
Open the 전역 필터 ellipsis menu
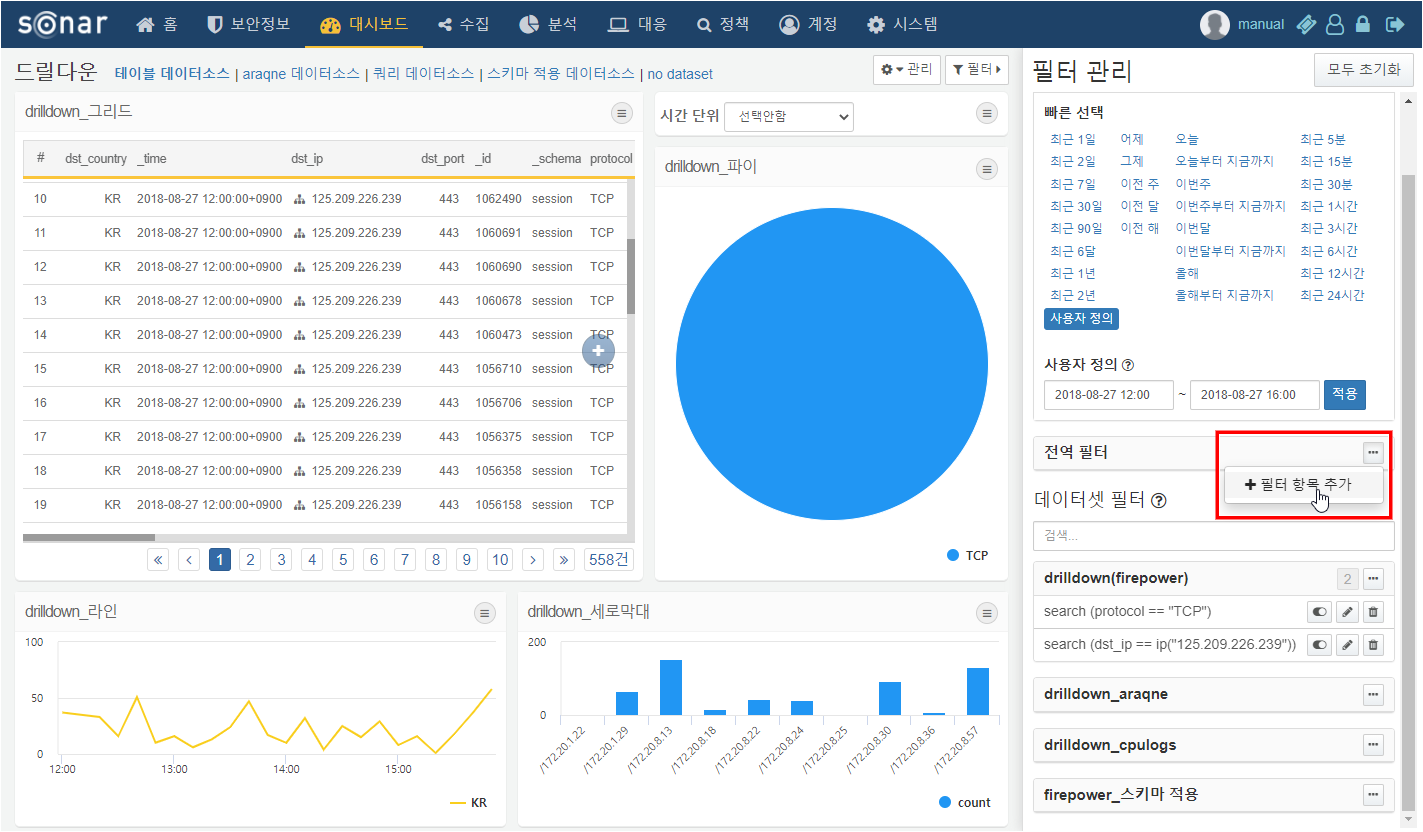(1373, 452)
